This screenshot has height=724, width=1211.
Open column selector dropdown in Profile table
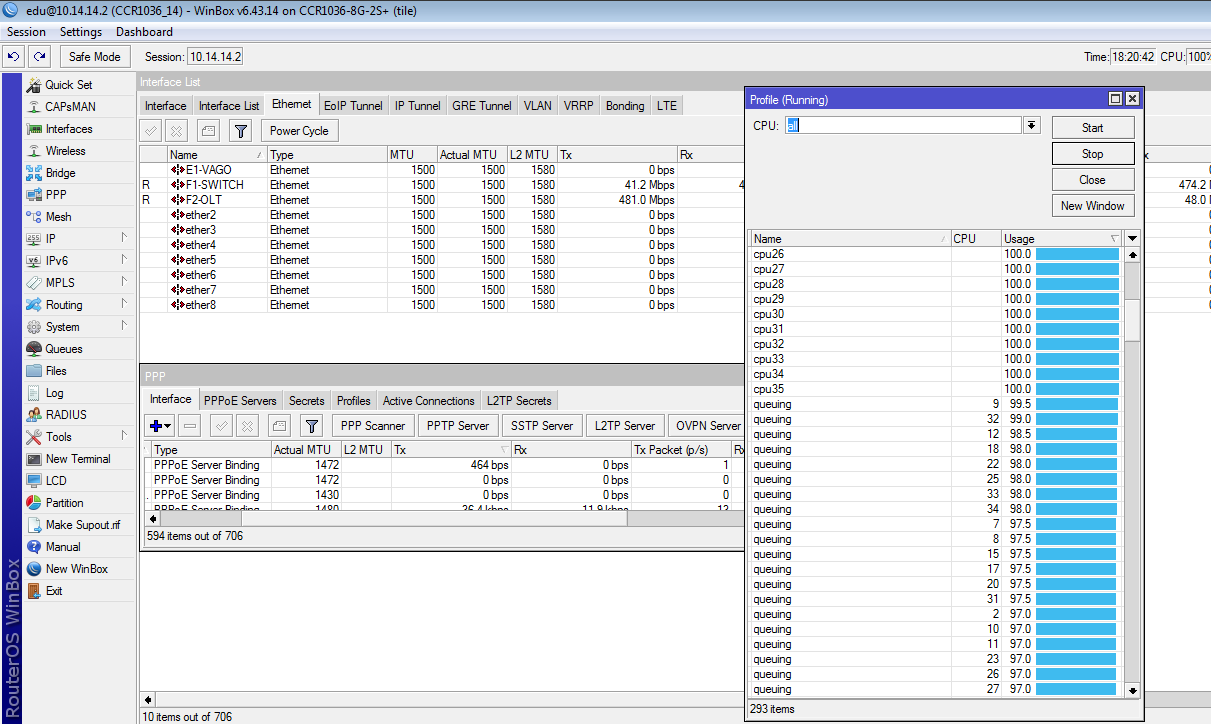1132,239
